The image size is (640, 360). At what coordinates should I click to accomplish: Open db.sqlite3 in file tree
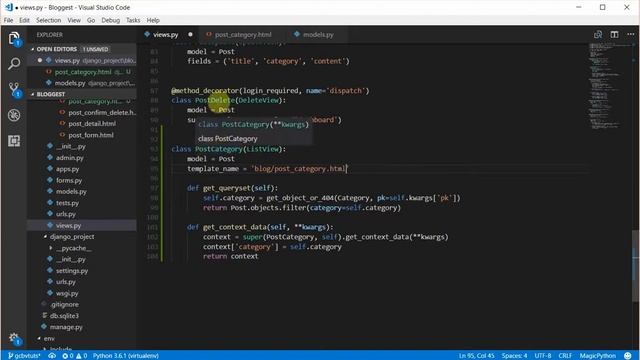pyautogui.click(x=64, y=316)
